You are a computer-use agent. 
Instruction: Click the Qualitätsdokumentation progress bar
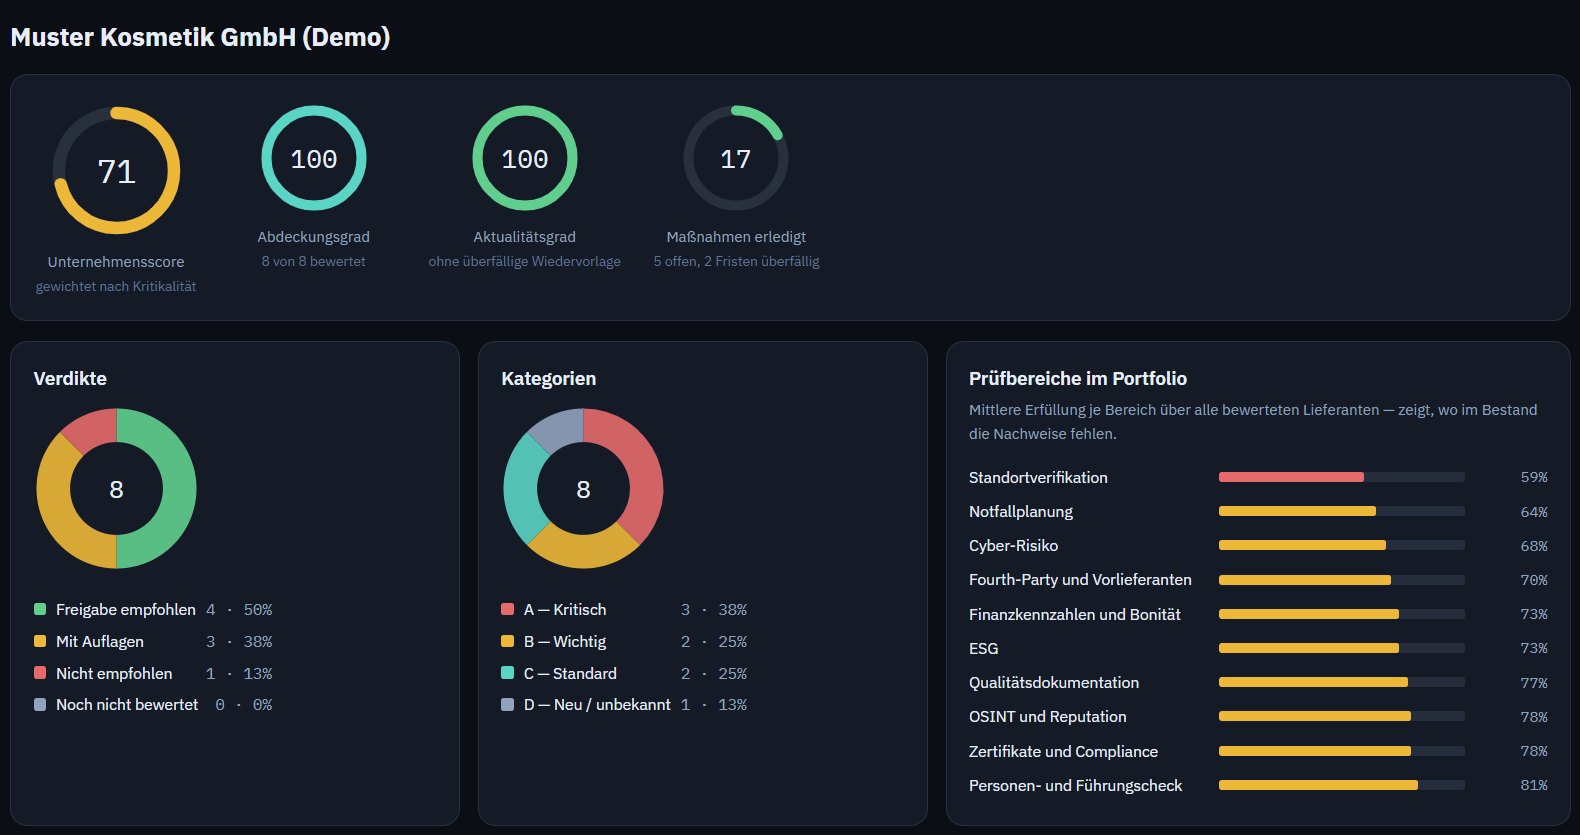(x=1342, y=682)
